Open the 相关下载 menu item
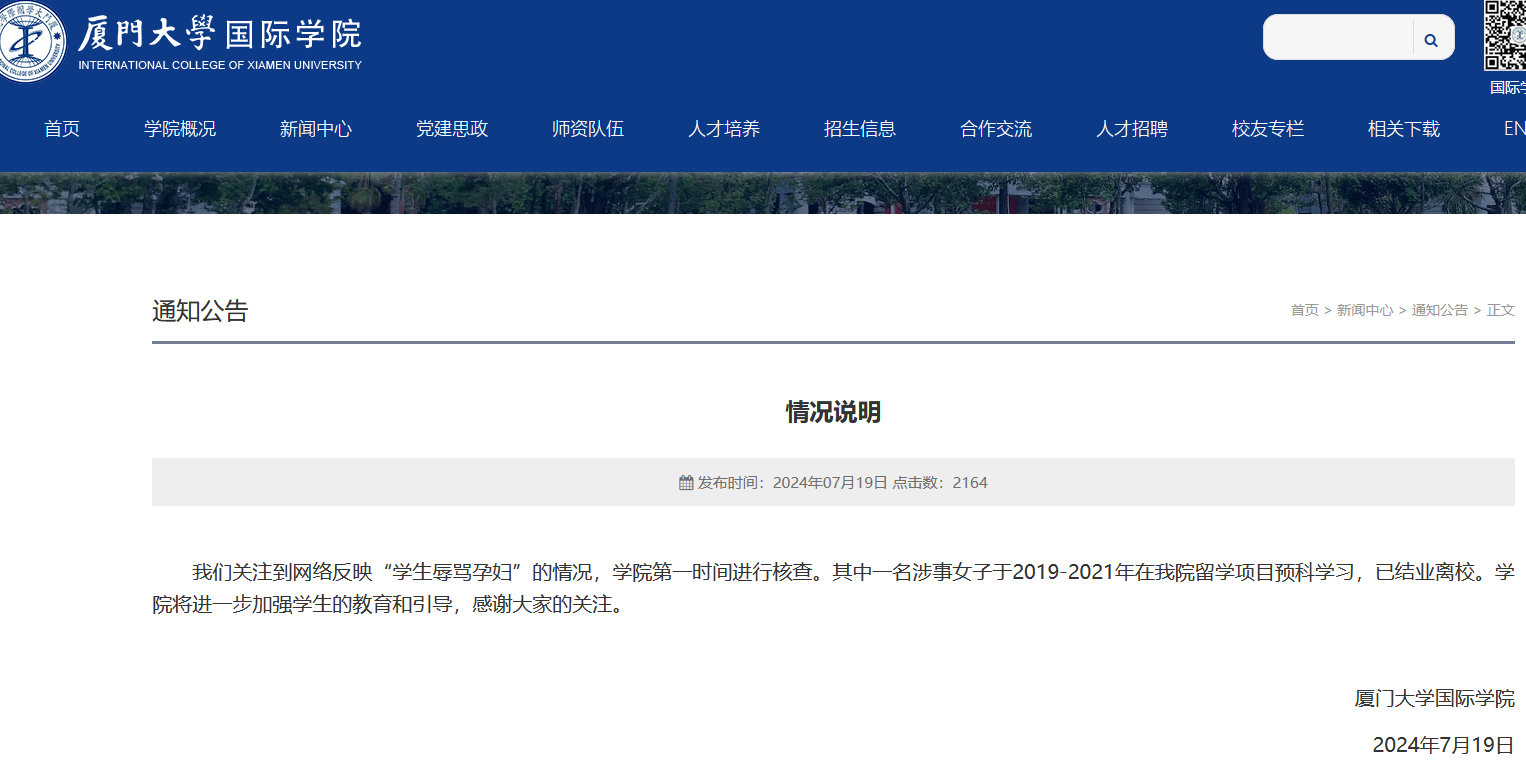The height and width of the screenshot is (773, 1526). tap(1404, 129)
